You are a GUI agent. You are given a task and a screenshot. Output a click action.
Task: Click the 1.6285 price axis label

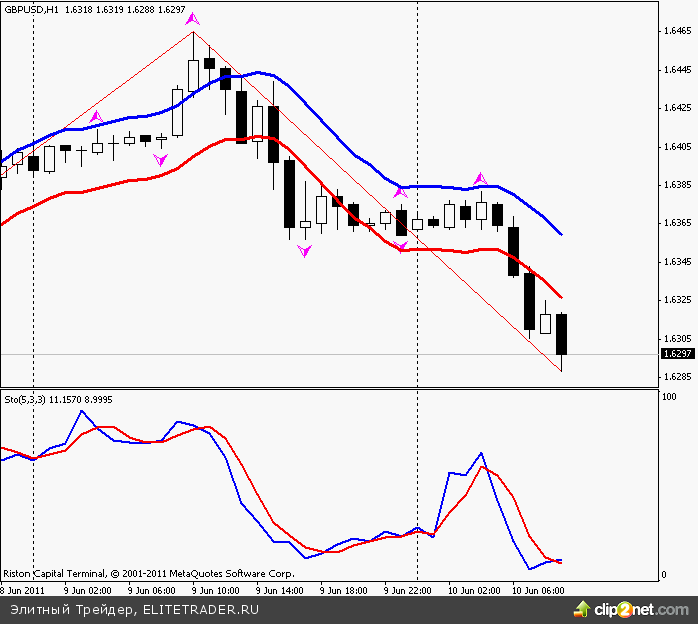tap(676, 377)
